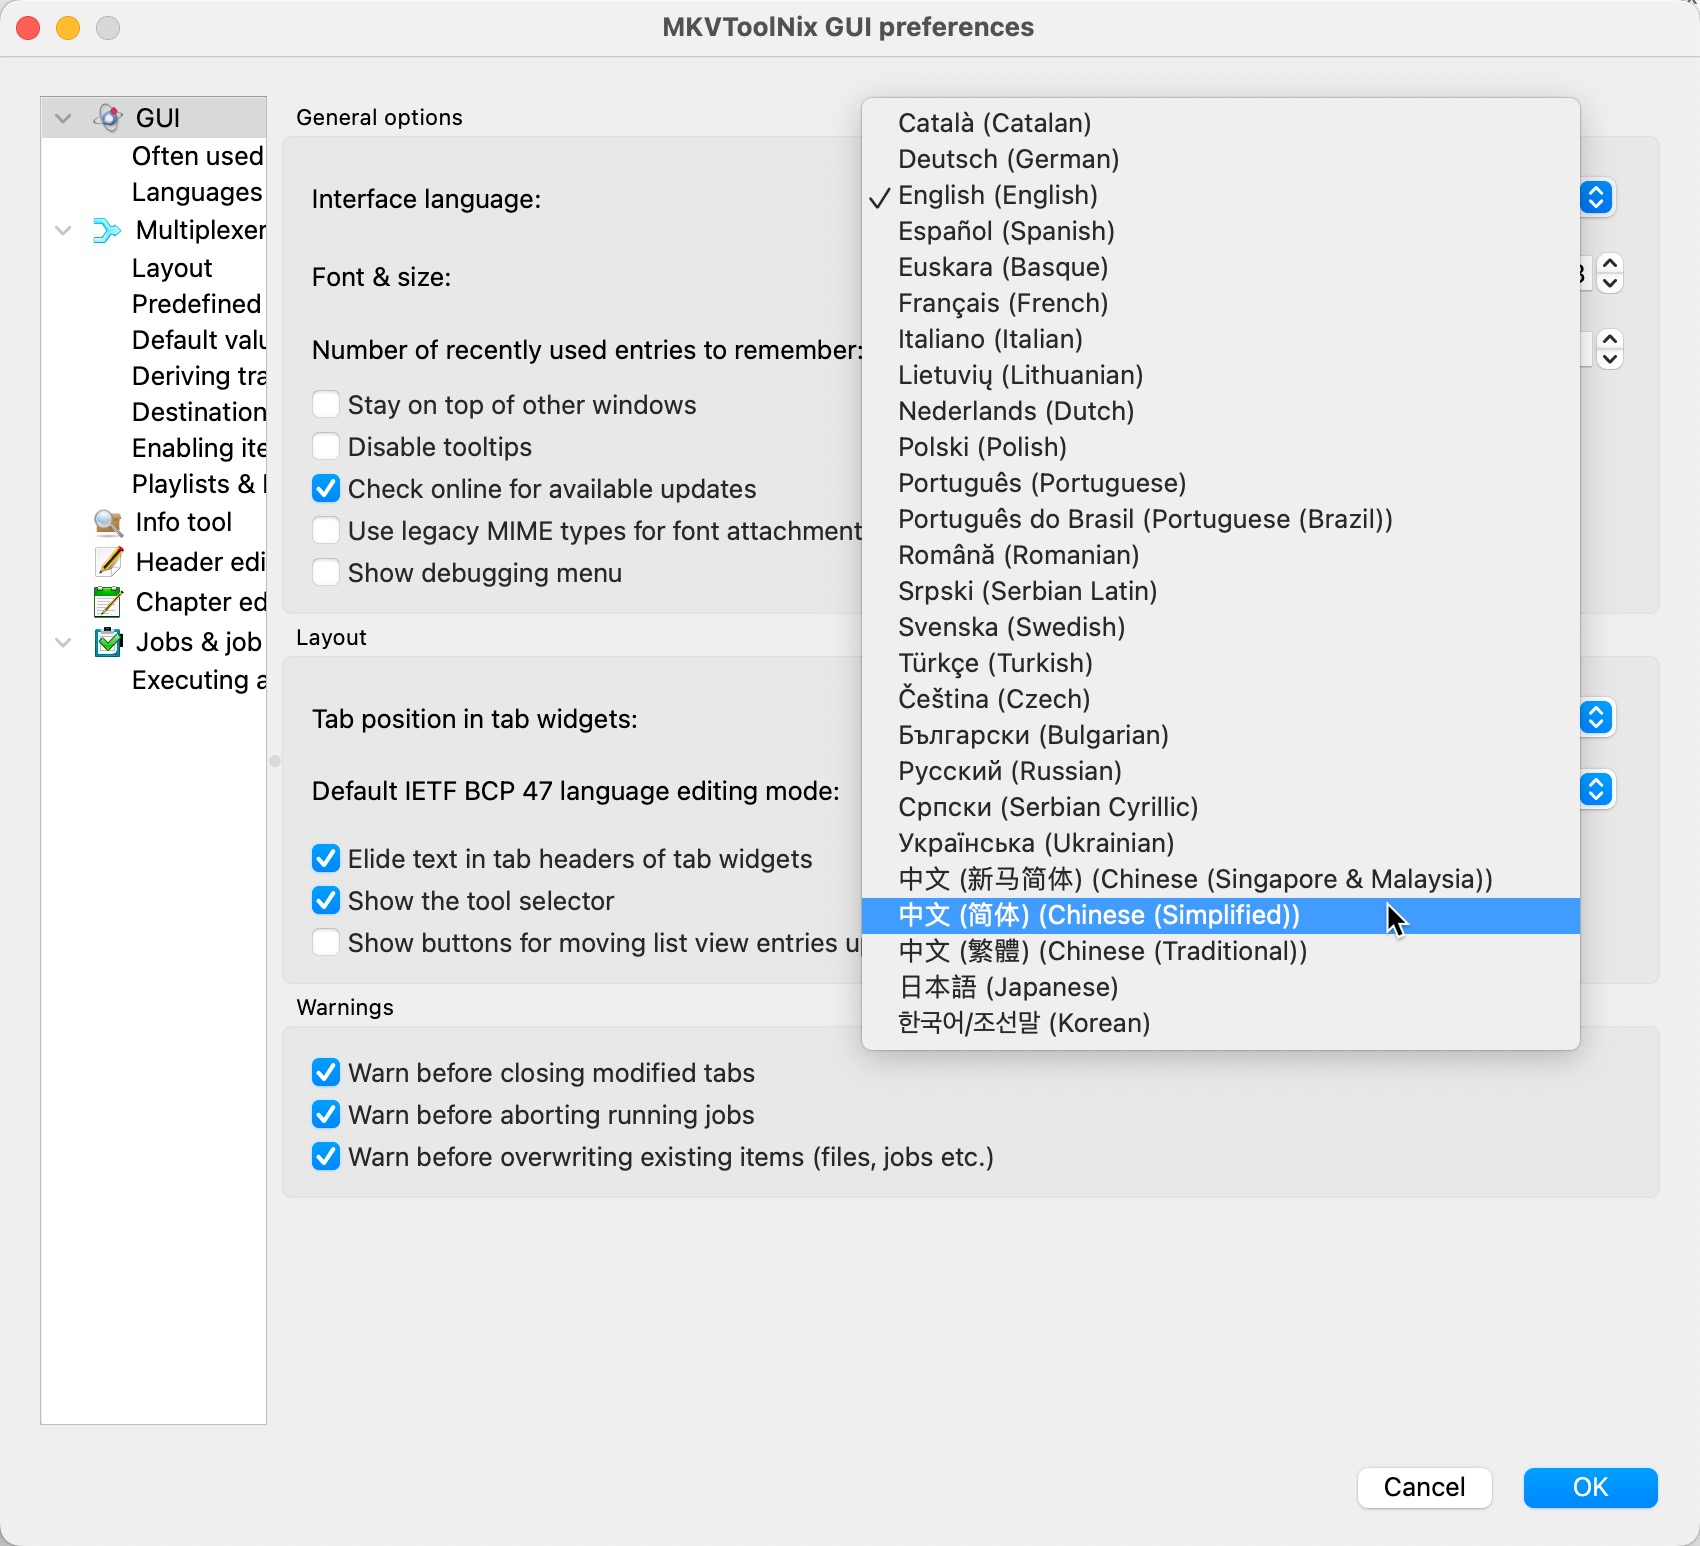Click the Header editor pencil icon
This screenshot has height=1546, width=1700.
108,562
